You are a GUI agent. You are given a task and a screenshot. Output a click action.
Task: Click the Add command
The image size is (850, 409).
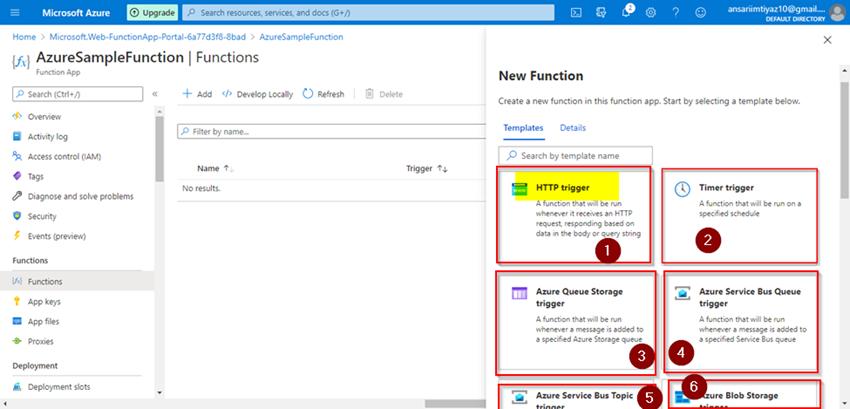tap(197, 94)
